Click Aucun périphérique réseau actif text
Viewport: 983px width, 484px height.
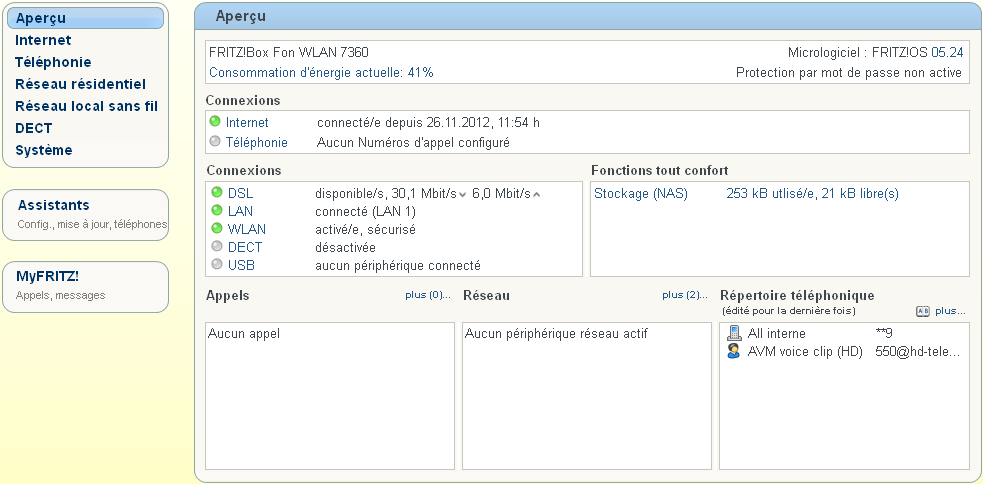(x=556, y=334)
